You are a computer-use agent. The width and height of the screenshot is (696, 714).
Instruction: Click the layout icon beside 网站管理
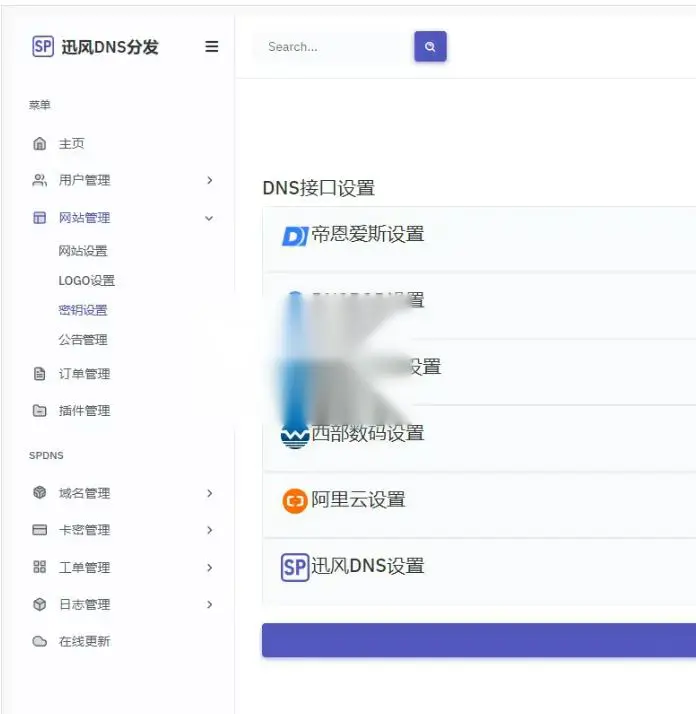coord(40,218)
